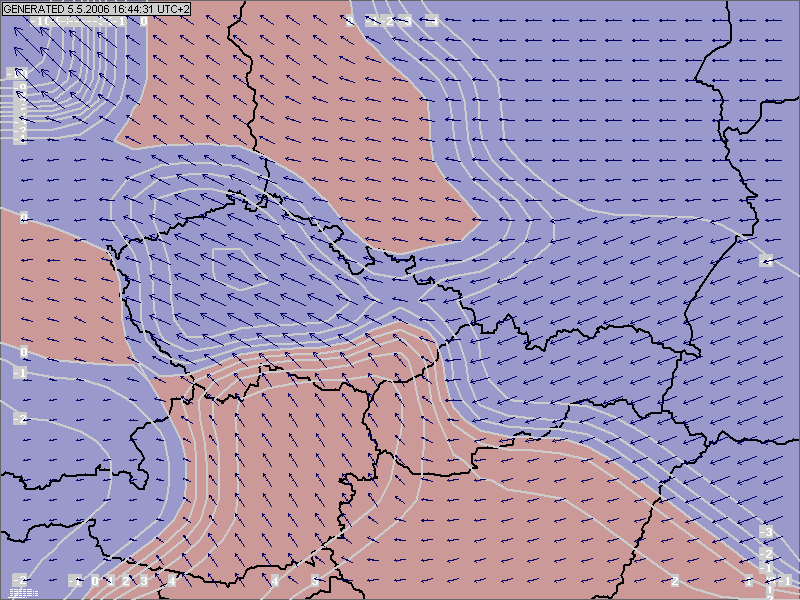Image resolution: width=800 pixels, height=600 pixels.
Task: Select the -3 contour label near bottom-right corner
Action: click(767, 531)
